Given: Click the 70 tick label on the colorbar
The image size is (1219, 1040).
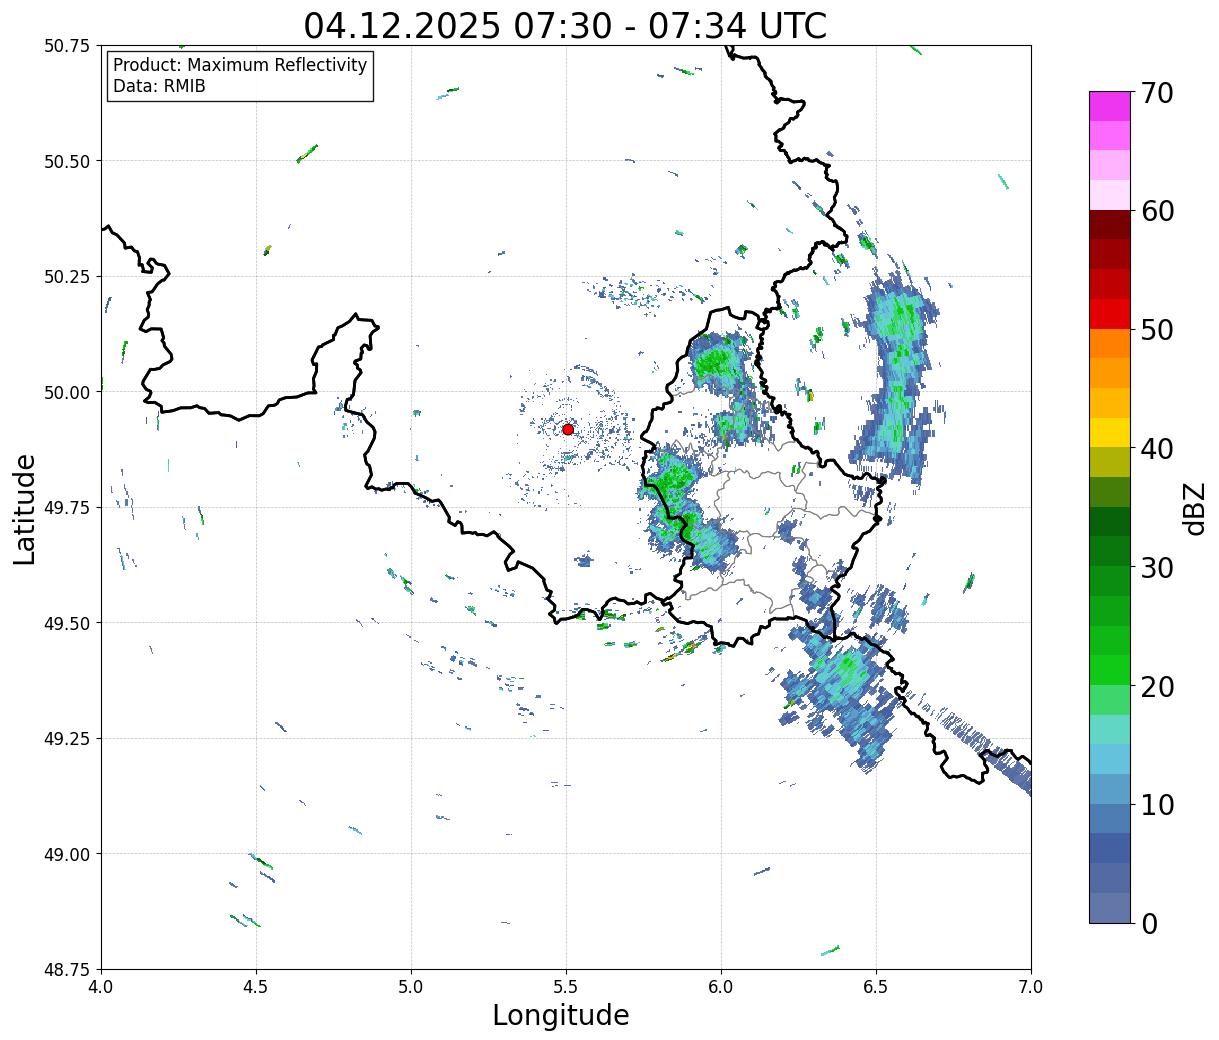Looking at the screenshot, I should point(1157,93).
